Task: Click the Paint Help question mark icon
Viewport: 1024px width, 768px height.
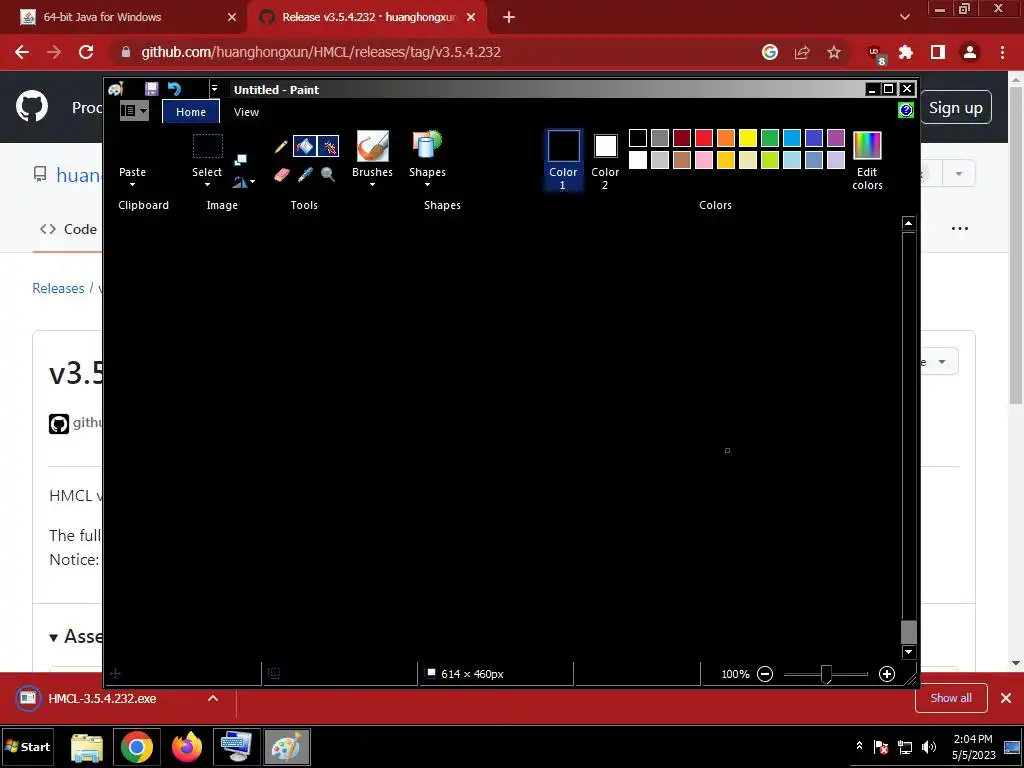Action: point(906,110)
